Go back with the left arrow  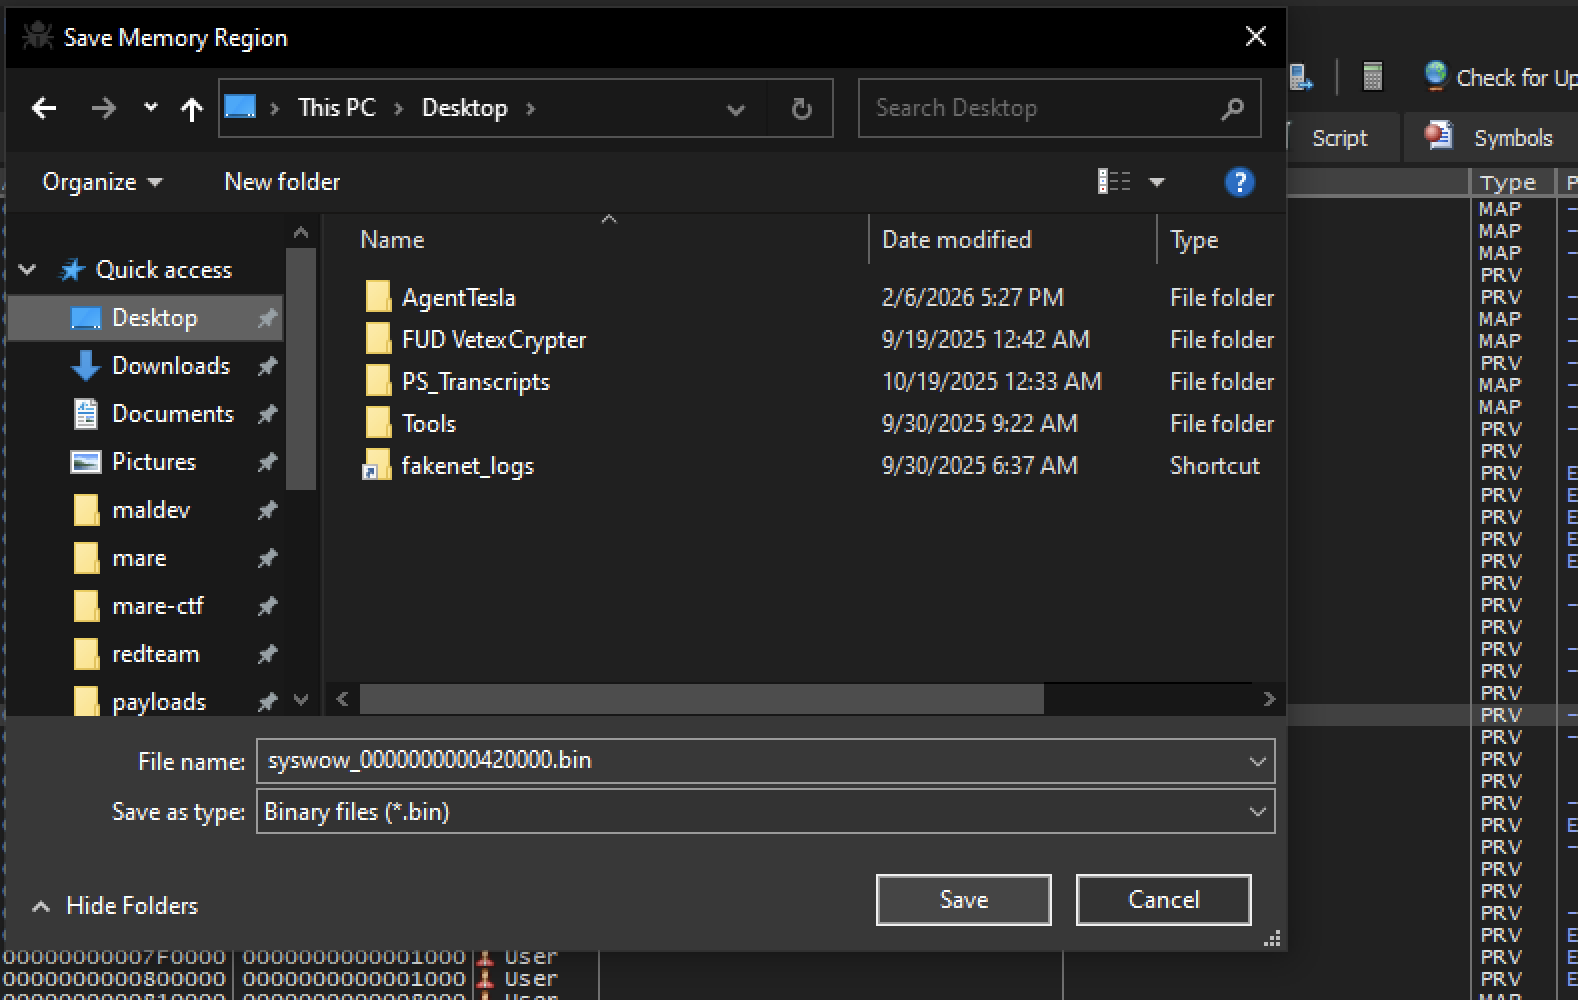point(44,108)
